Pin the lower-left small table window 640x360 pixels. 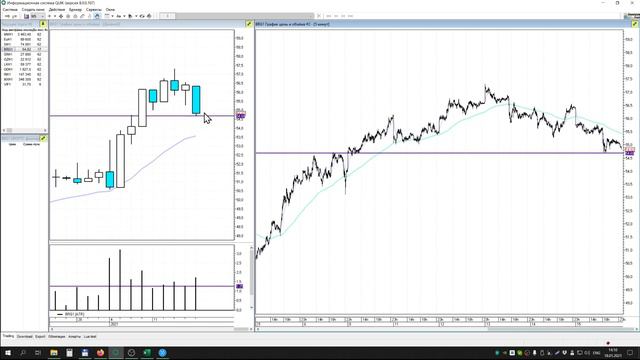pos(43,138)
